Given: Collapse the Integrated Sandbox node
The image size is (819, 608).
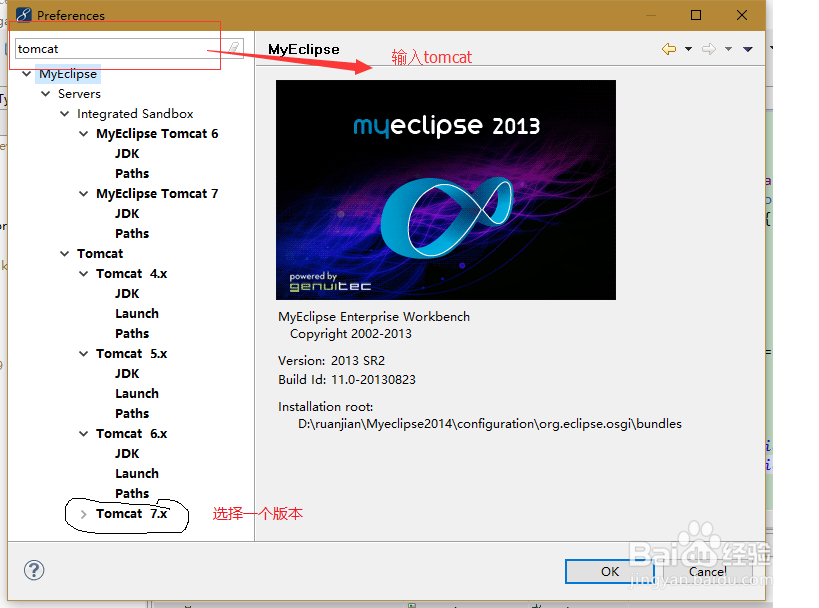Looking at the screenshot, I should pos(65,113).
